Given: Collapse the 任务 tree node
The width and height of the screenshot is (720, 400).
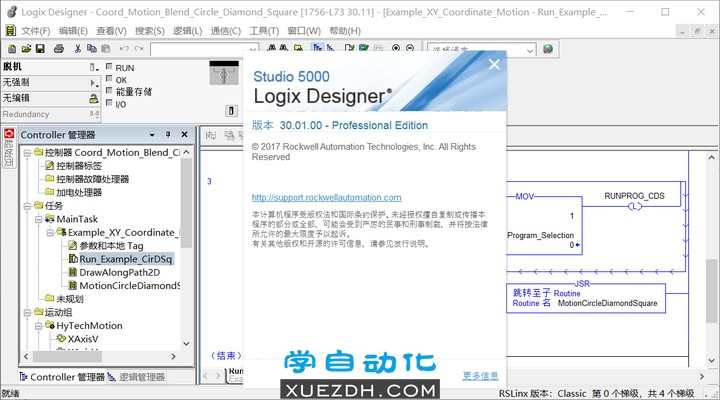Looking at the screenshot, I should click(27, 206).
